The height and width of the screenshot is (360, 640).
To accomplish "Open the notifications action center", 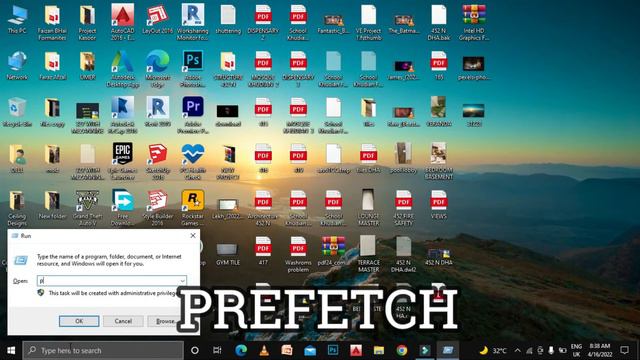I will (x=624, y=350).
